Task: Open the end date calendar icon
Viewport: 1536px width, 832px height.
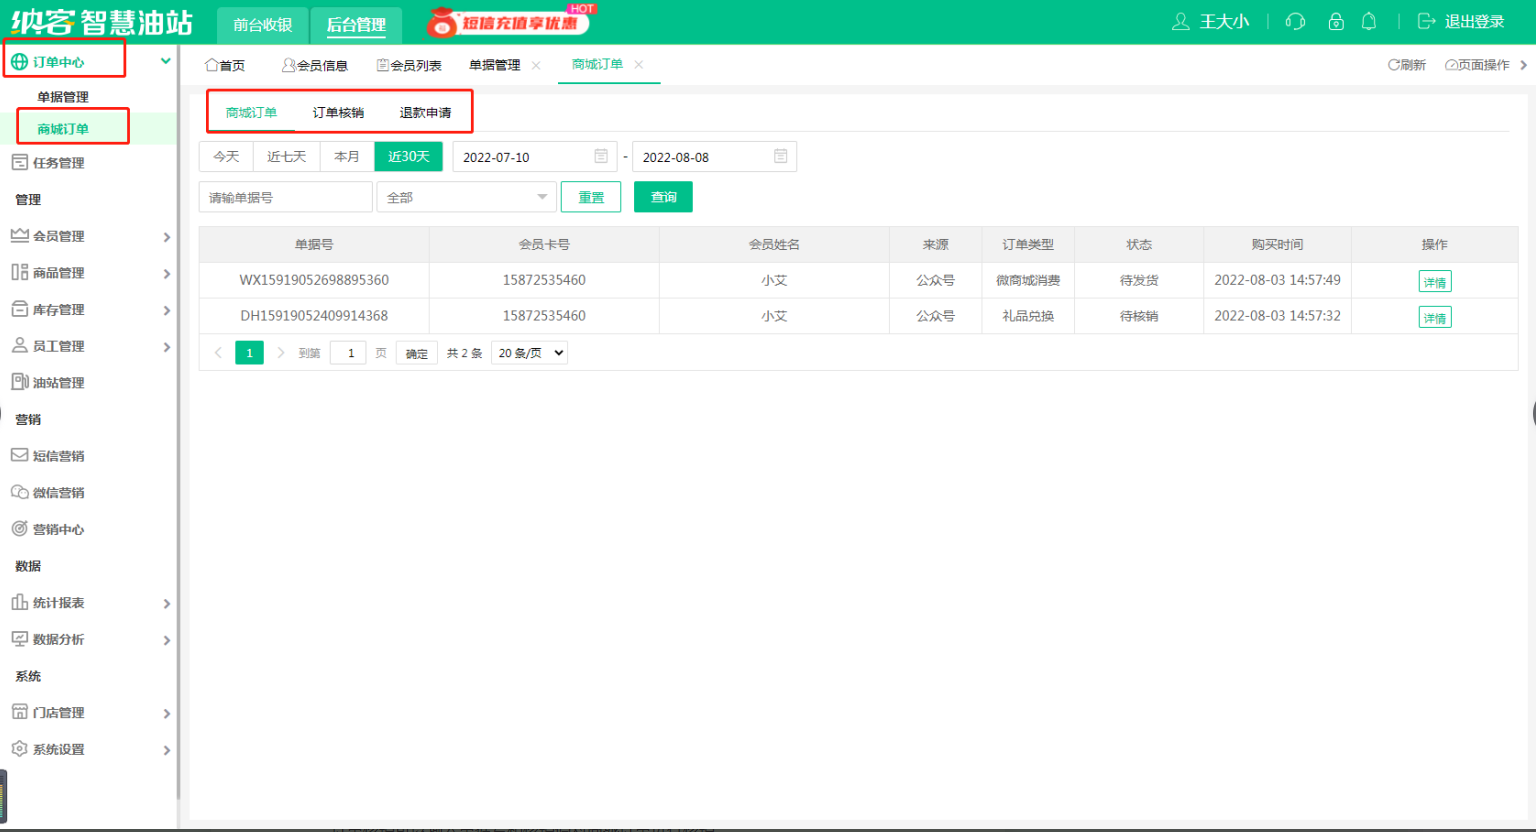Action: pos(781,157)
